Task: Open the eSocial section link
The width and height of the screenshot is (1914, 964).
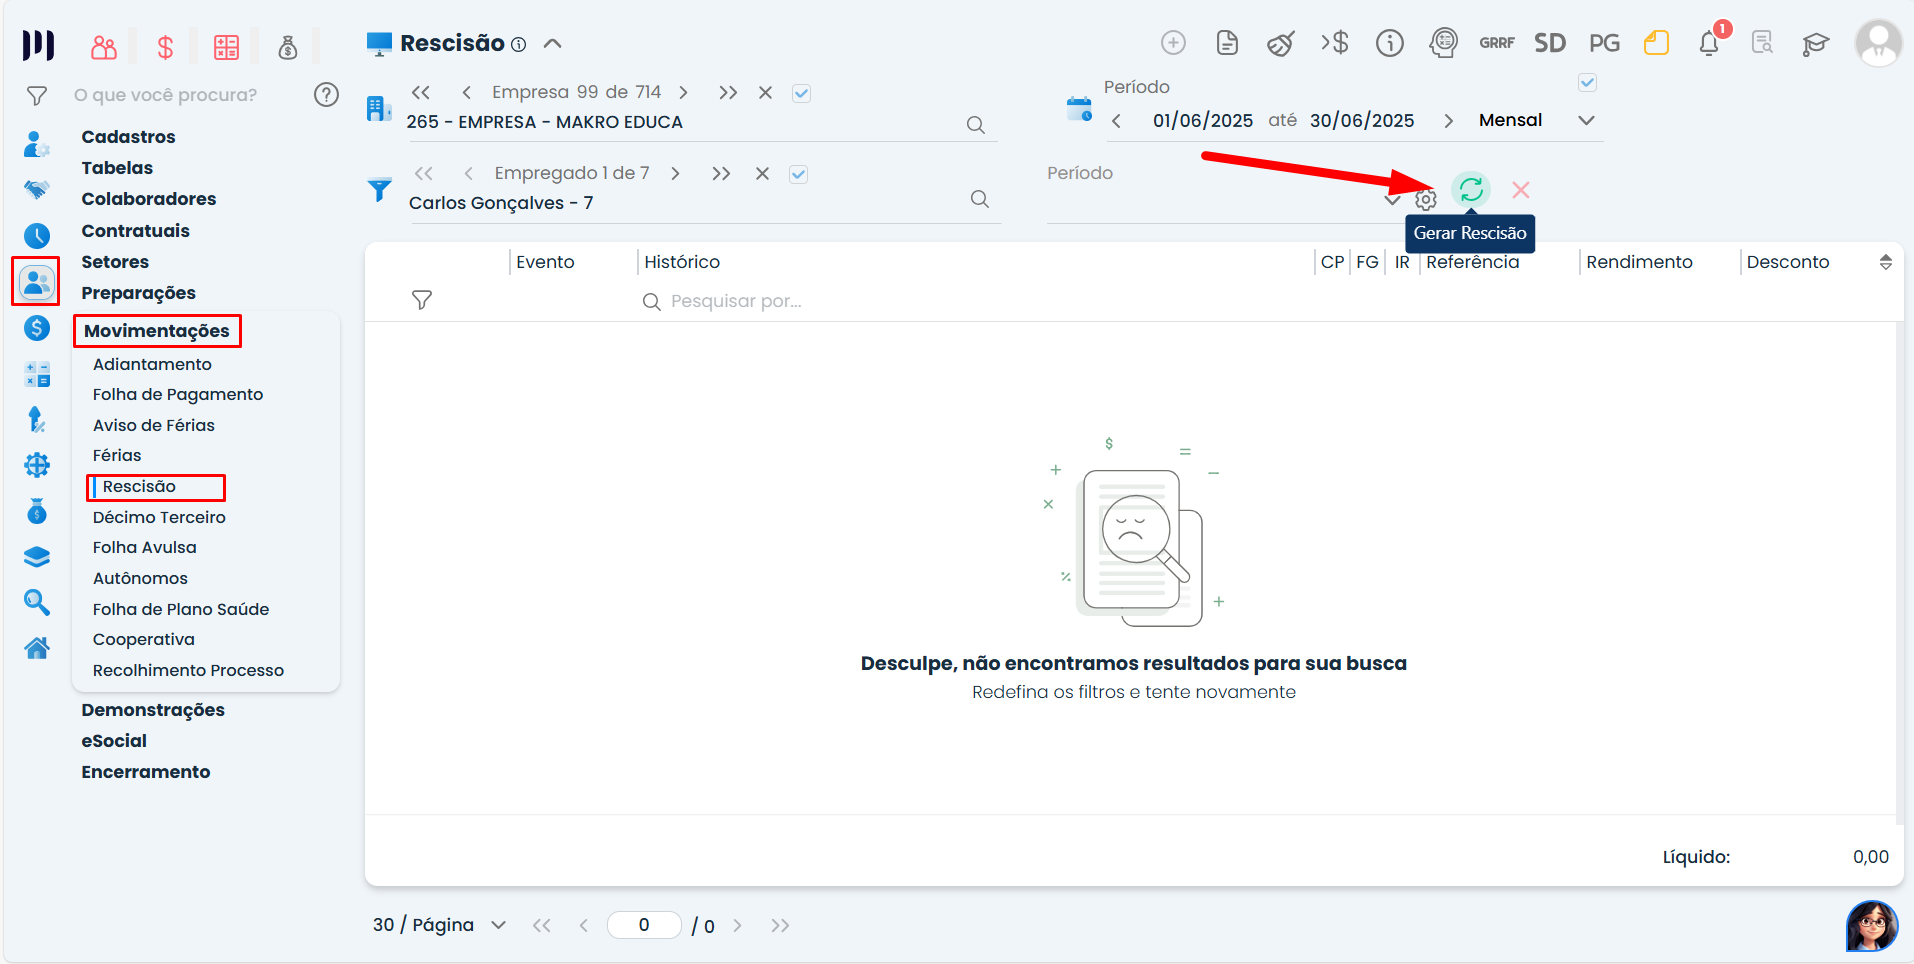Action: coord(114,741)
